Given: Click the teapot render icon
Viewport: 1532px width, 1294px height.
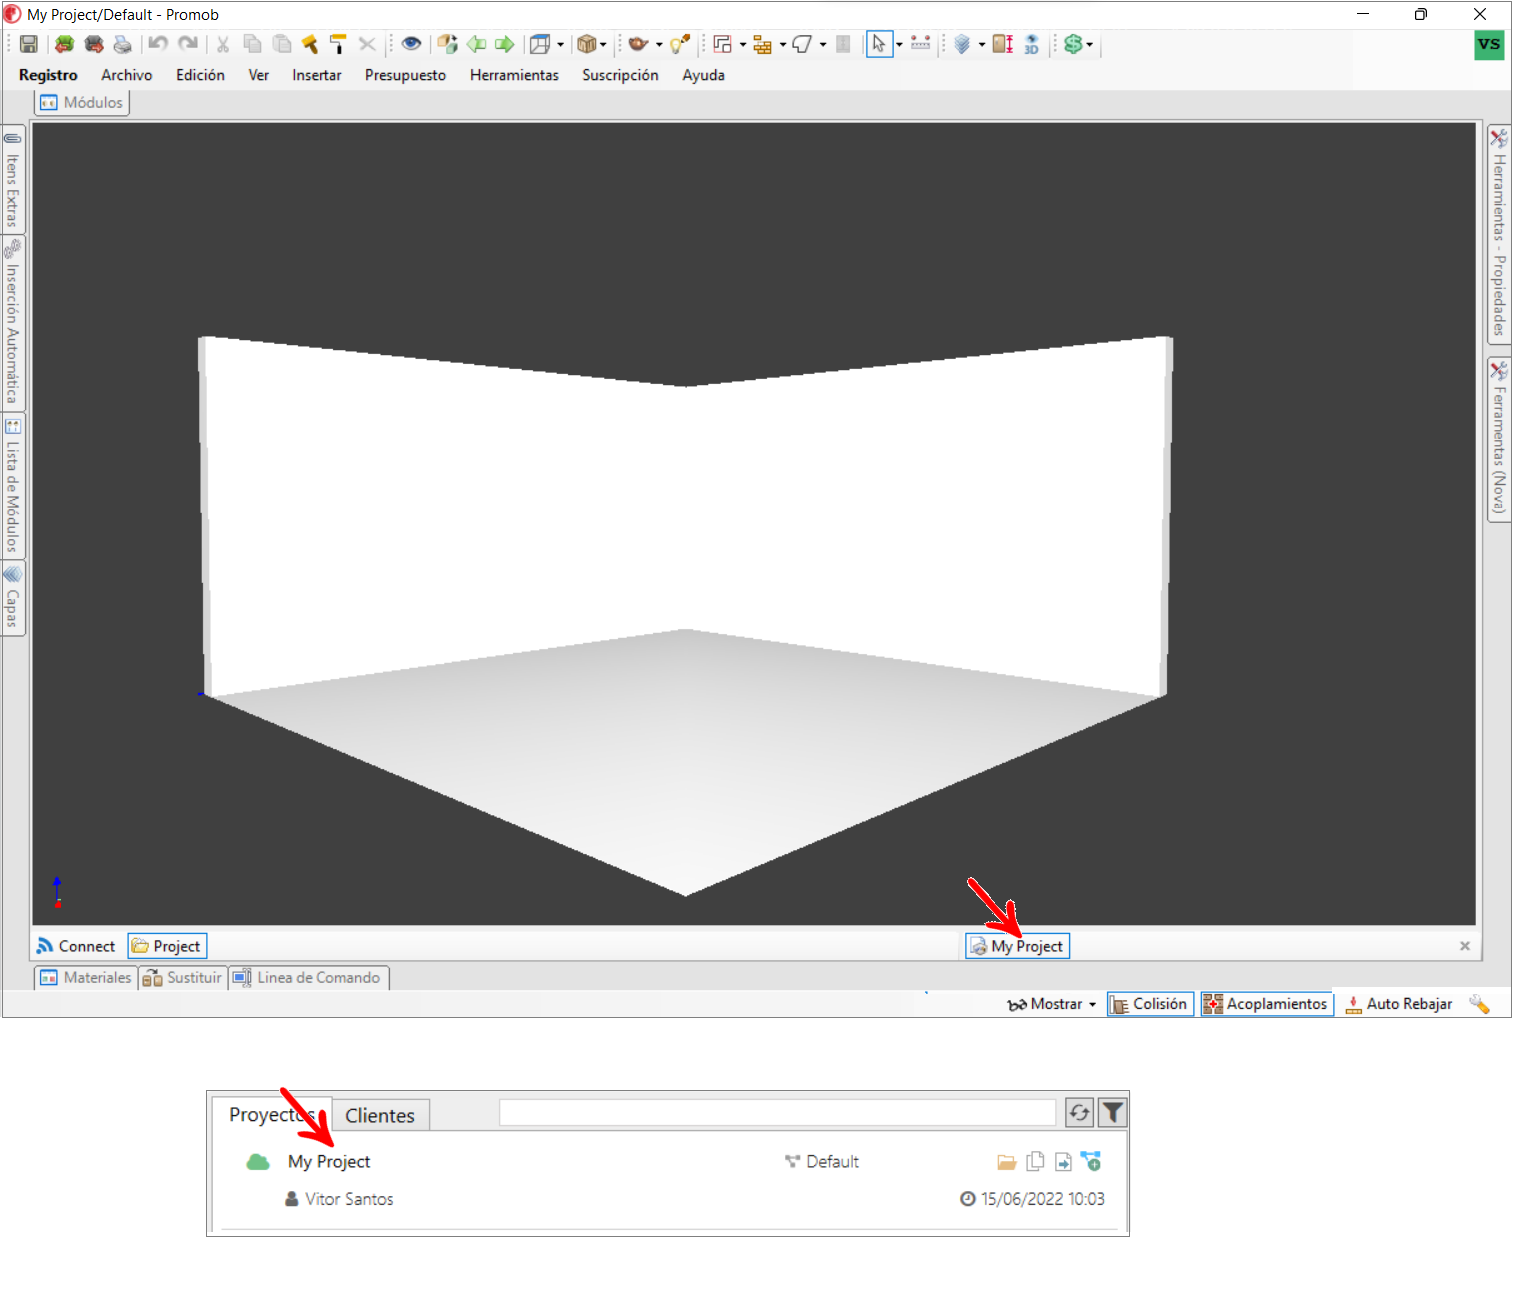Looking at the screenshot, I should (x=638, y=44).
